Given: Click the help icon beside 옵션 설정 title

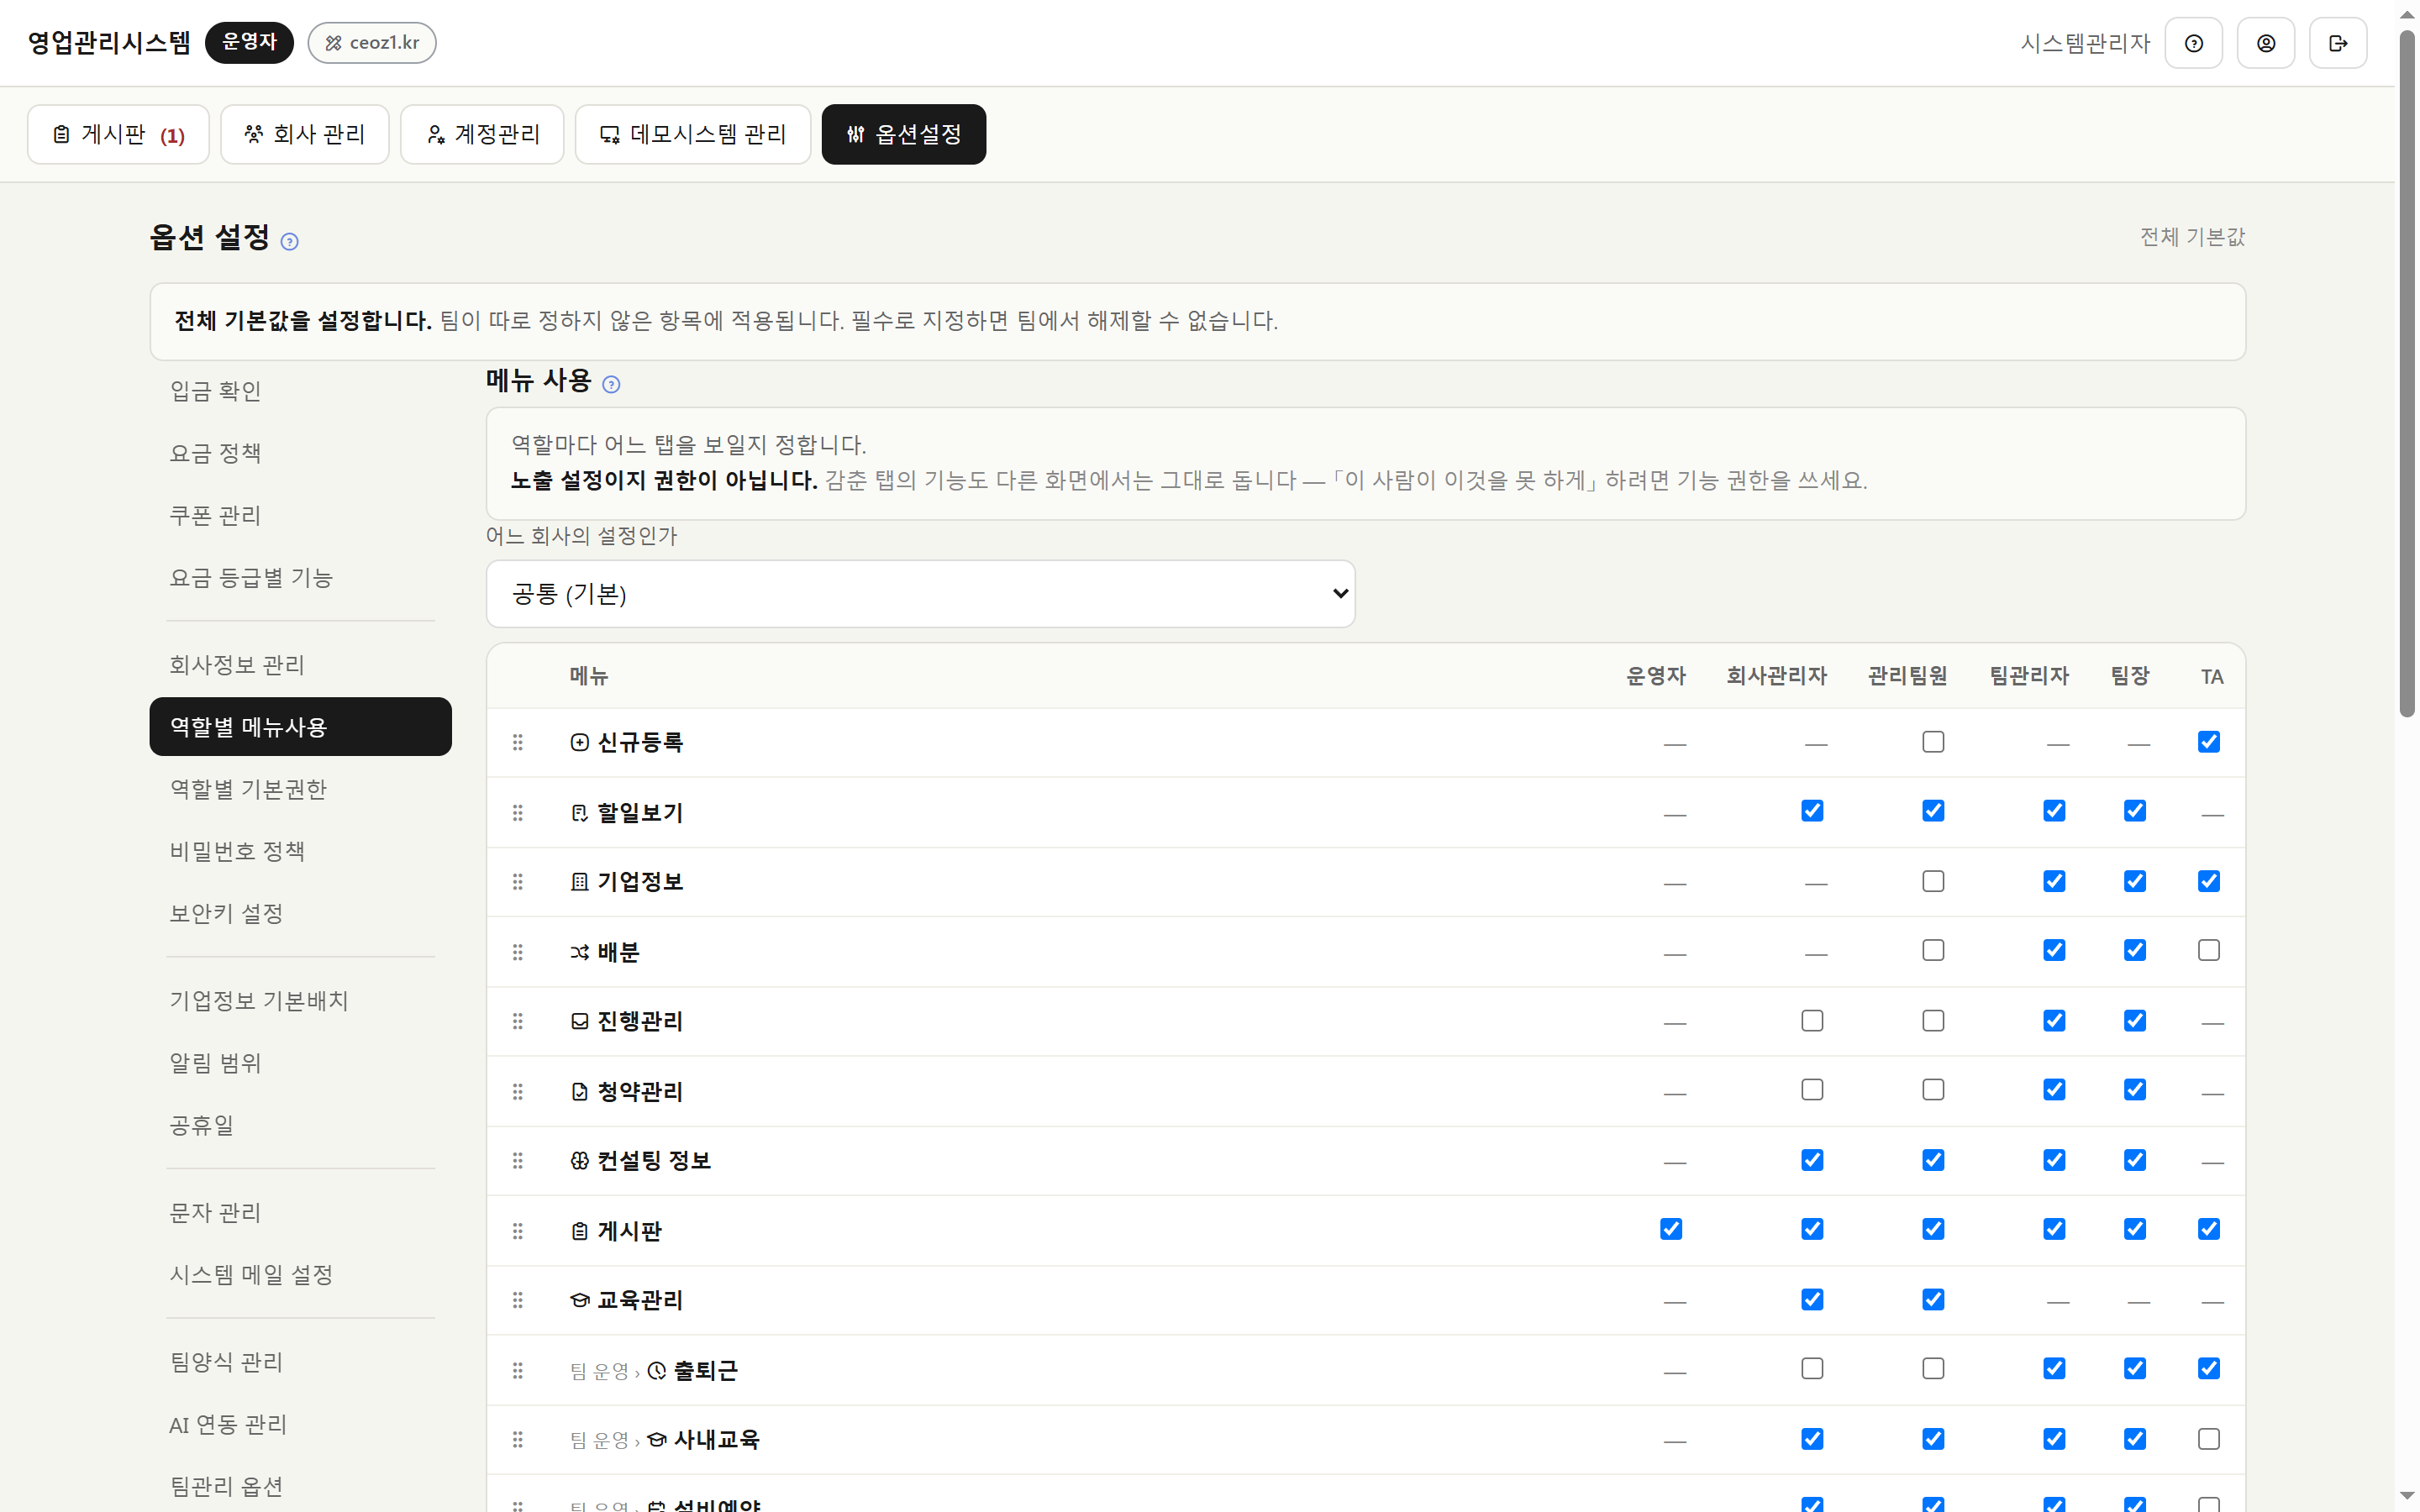Looking at the screenshot, I should 289,242.
